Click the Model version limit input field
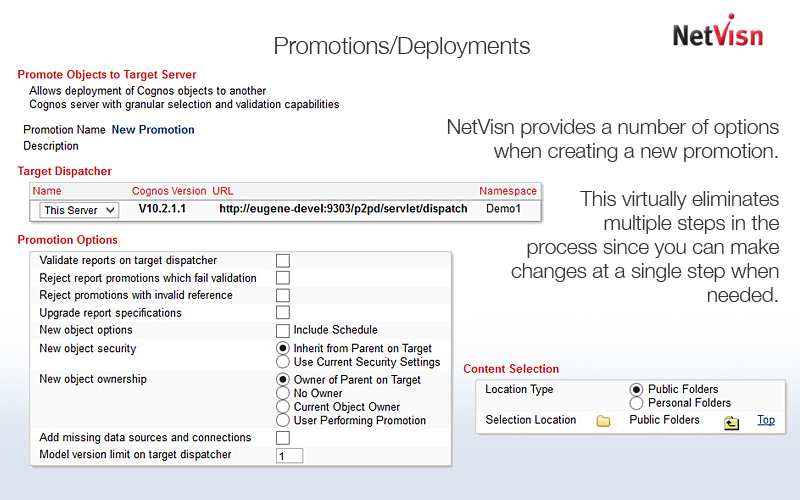800x500 pixels. tap(289, 456)
